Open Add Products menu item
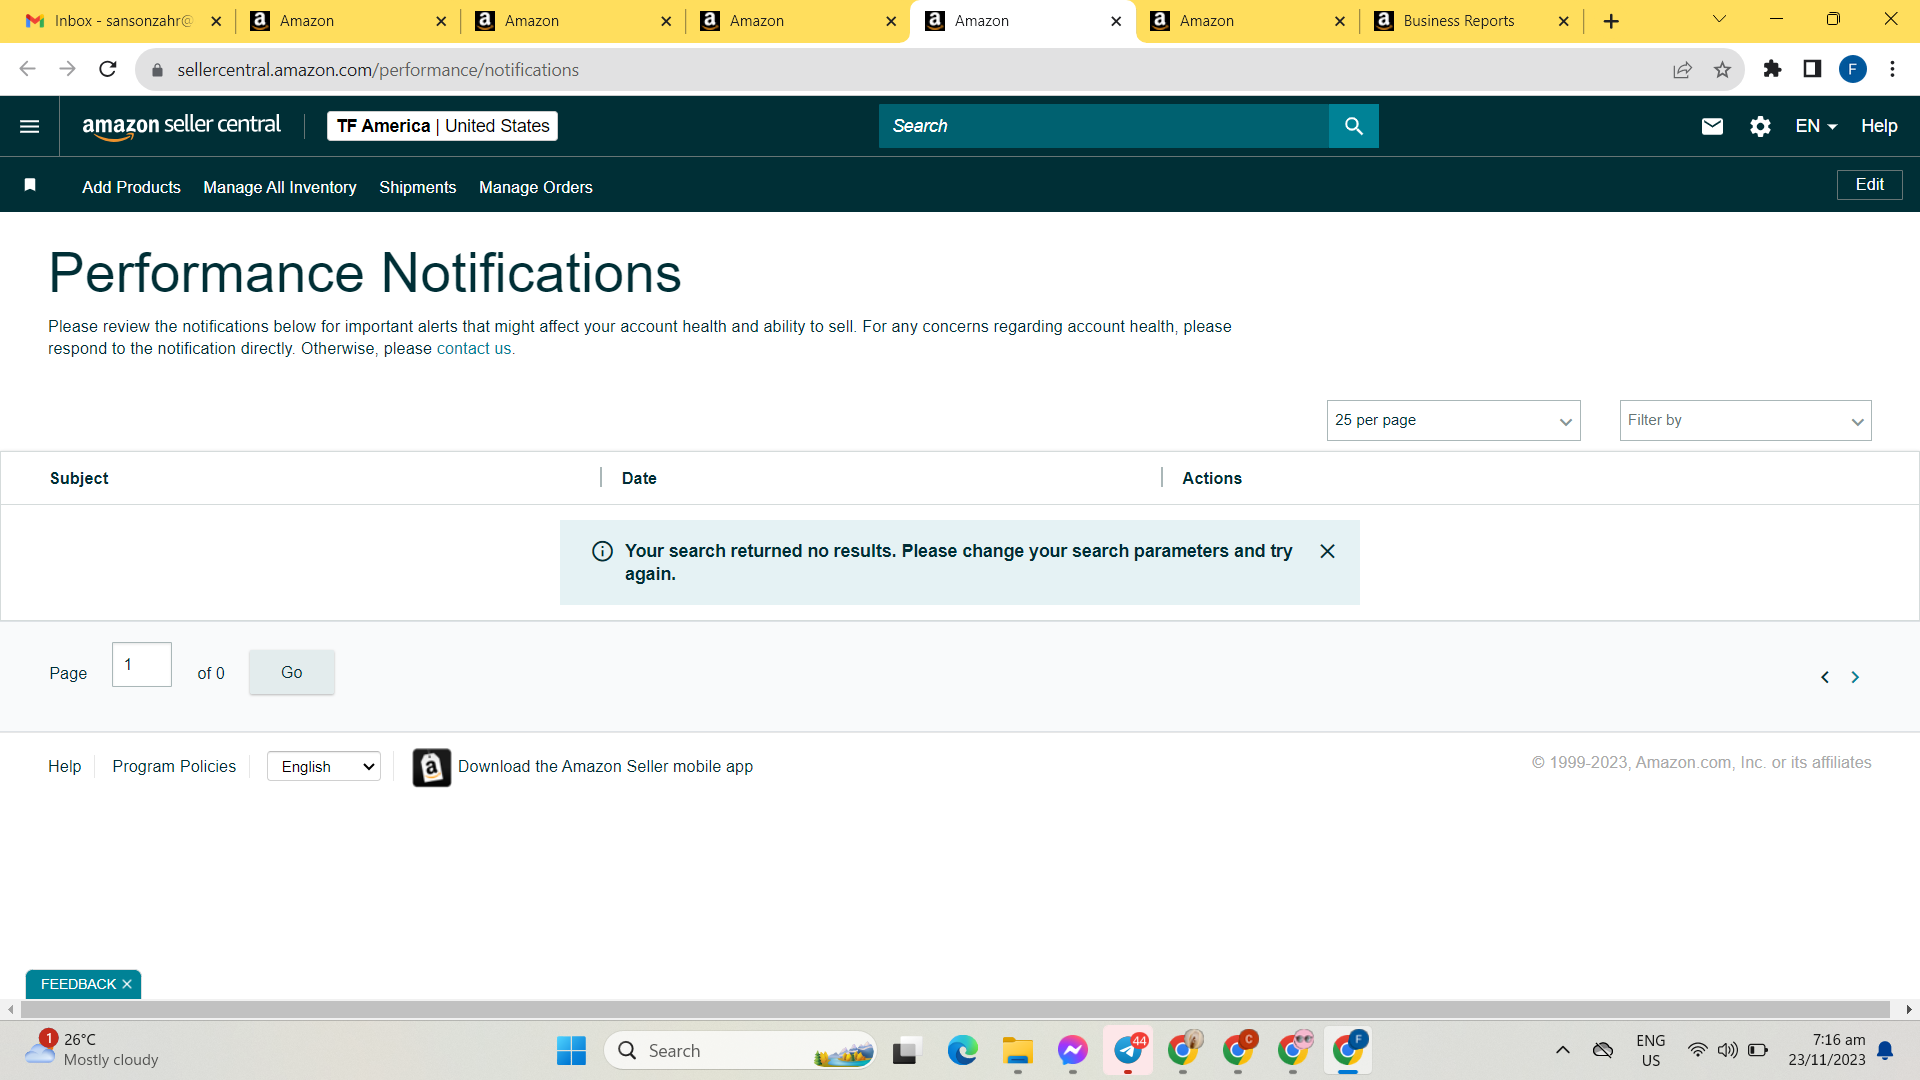1920x1080 pixels. click(131, 187)
